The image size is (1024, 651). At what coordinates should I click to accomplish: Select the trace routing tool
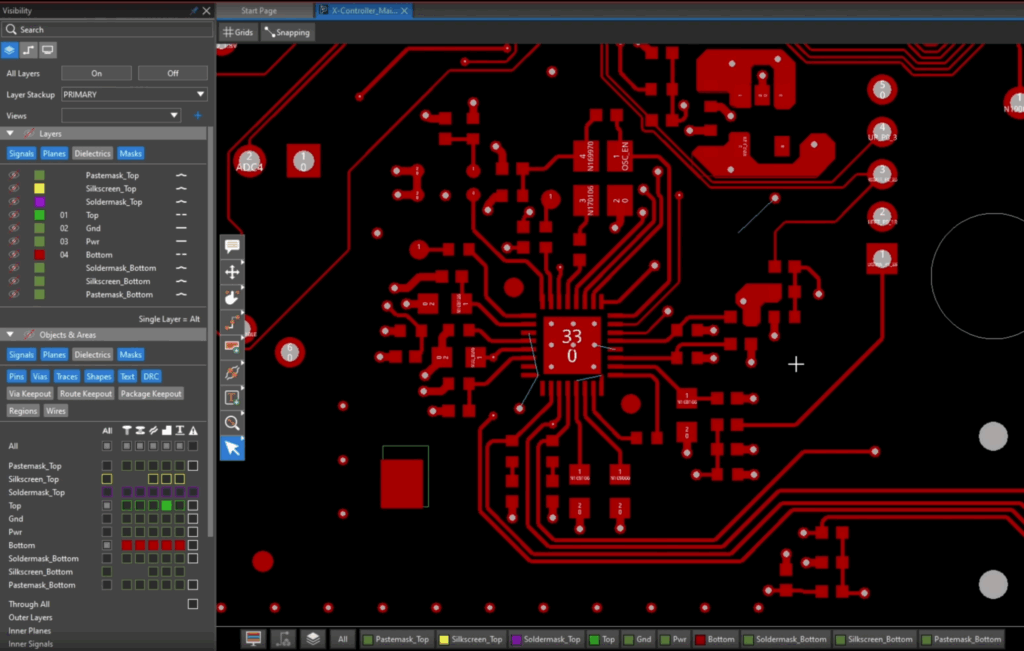232,322
